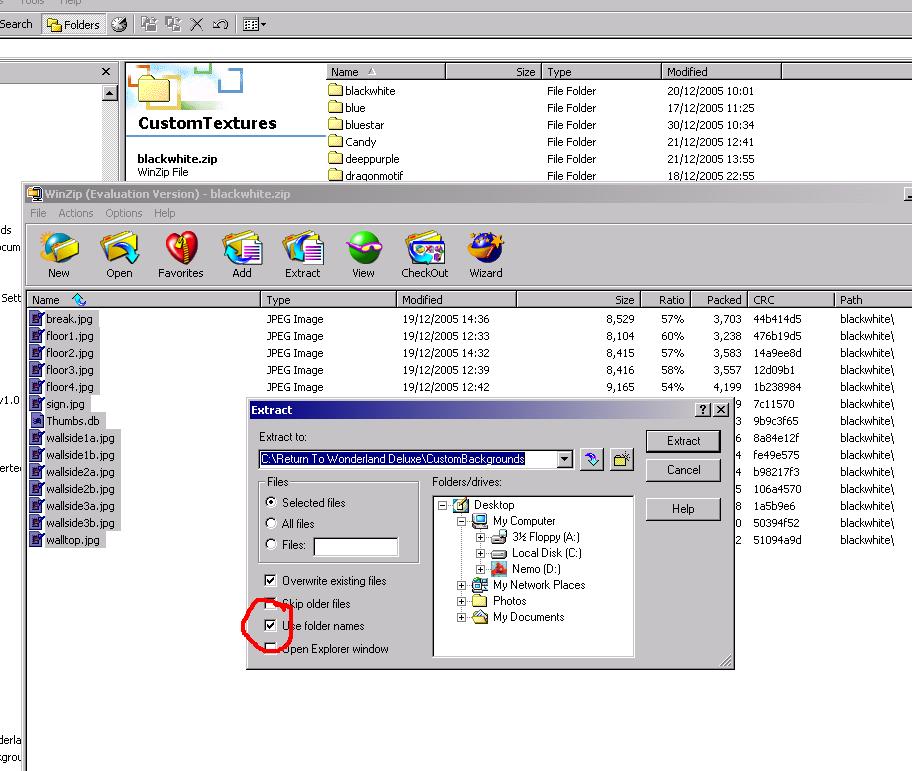This screenshot has height=771, width=912.
Task: Click the Extract dialog help question mark
Action: coord(703,409)
